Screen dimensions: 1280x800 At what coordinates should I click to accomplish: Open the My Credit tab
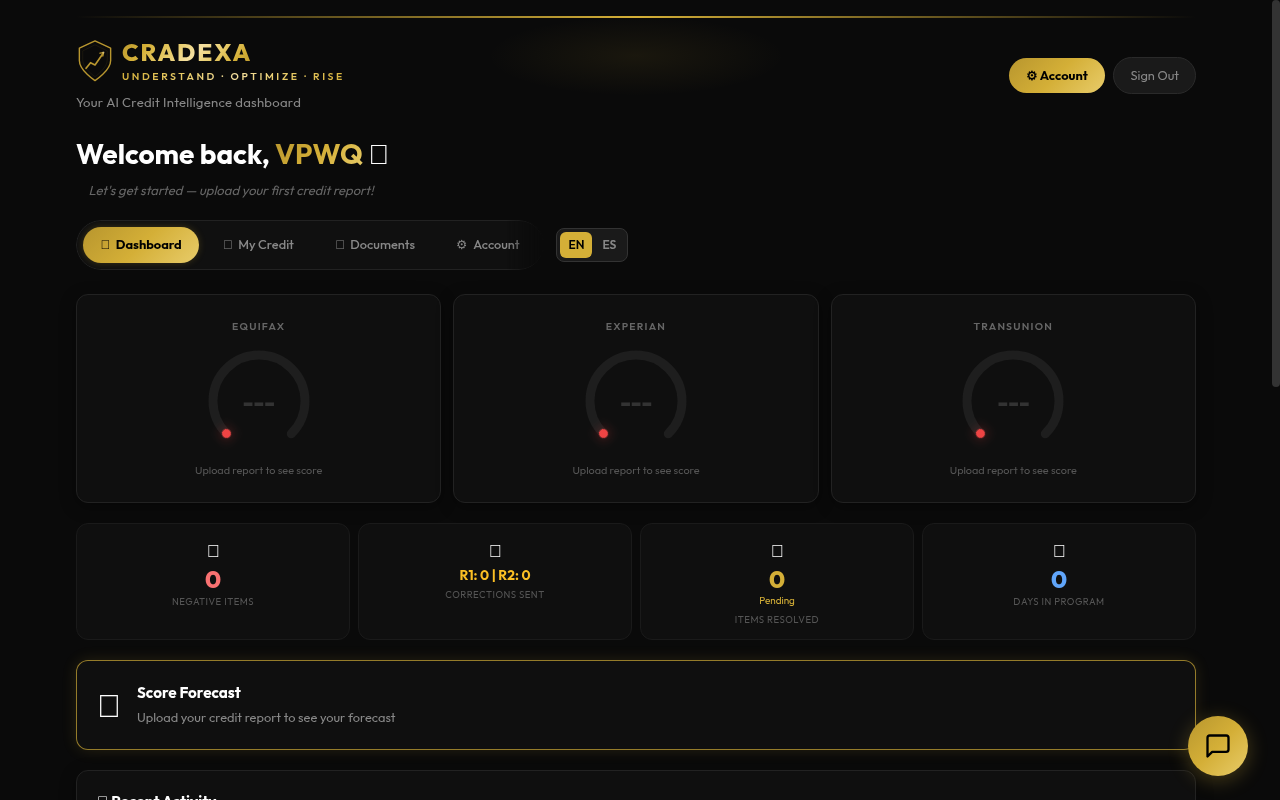click(258, 245)
